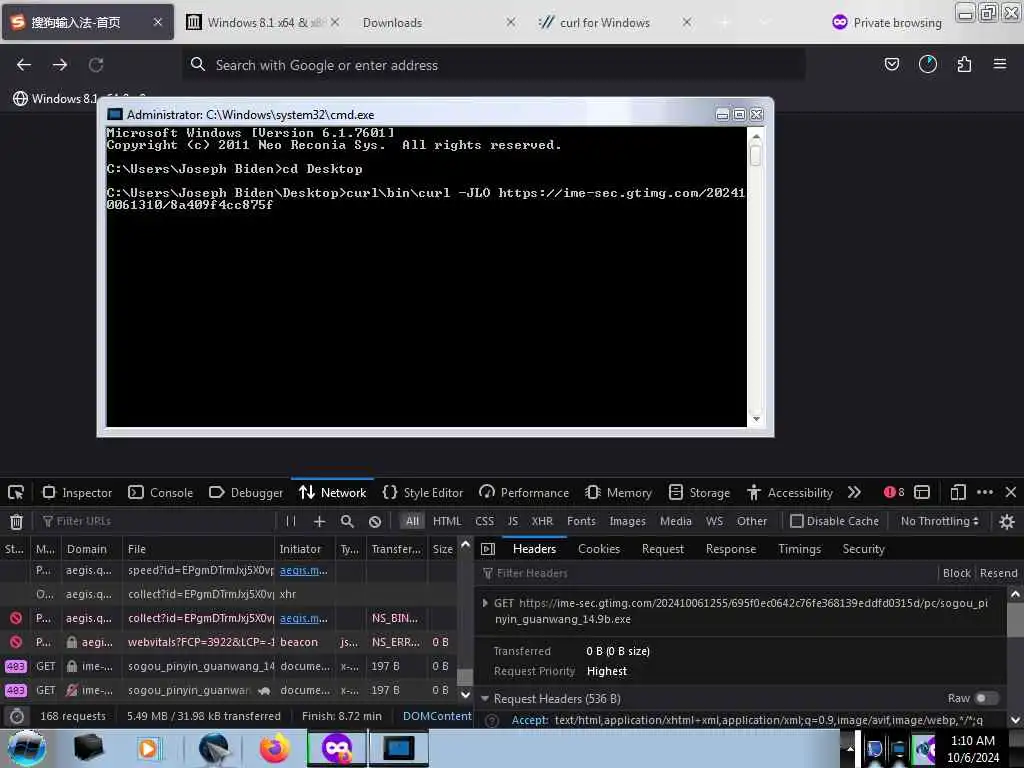The image size is (1024, 768).
Task: Open the Accessibility tab
Action: (790, 492)
